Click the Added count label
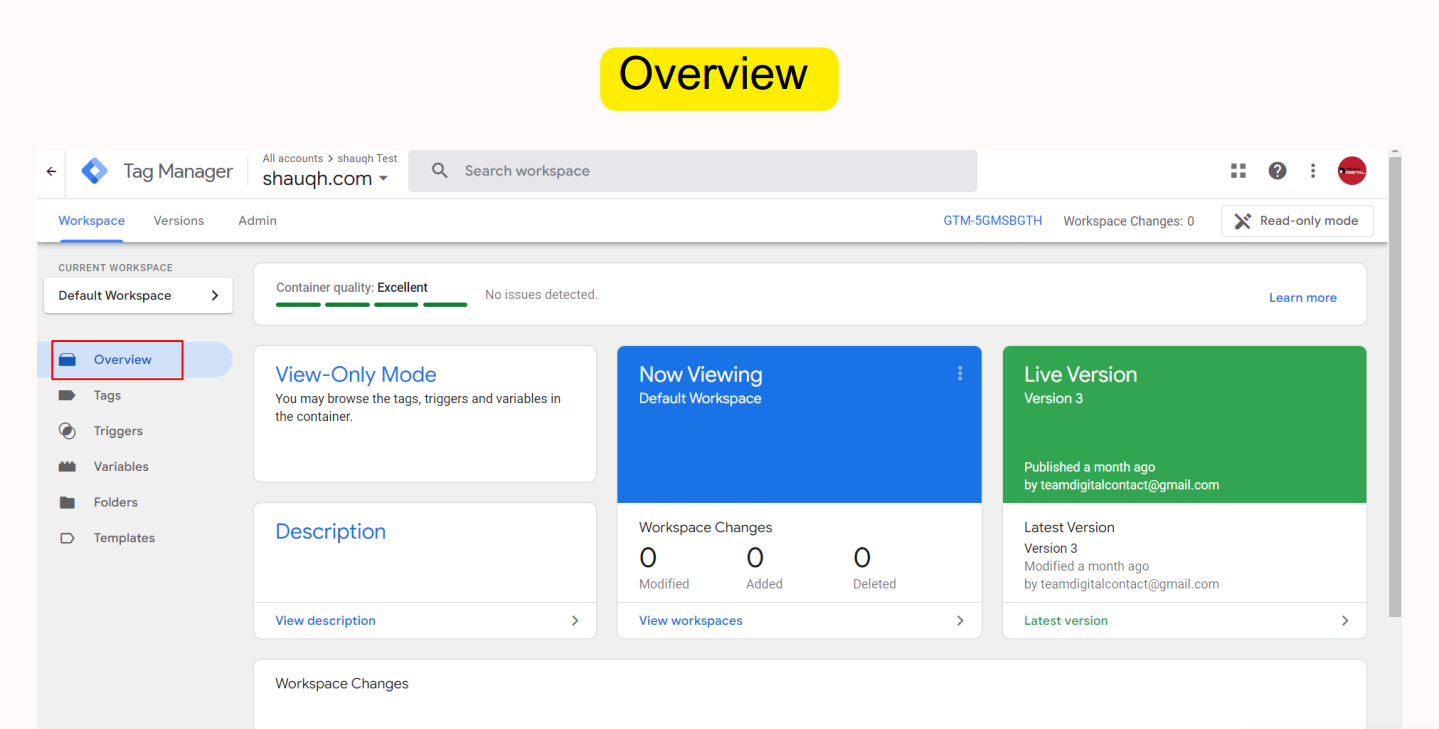 tap(764, 584)
